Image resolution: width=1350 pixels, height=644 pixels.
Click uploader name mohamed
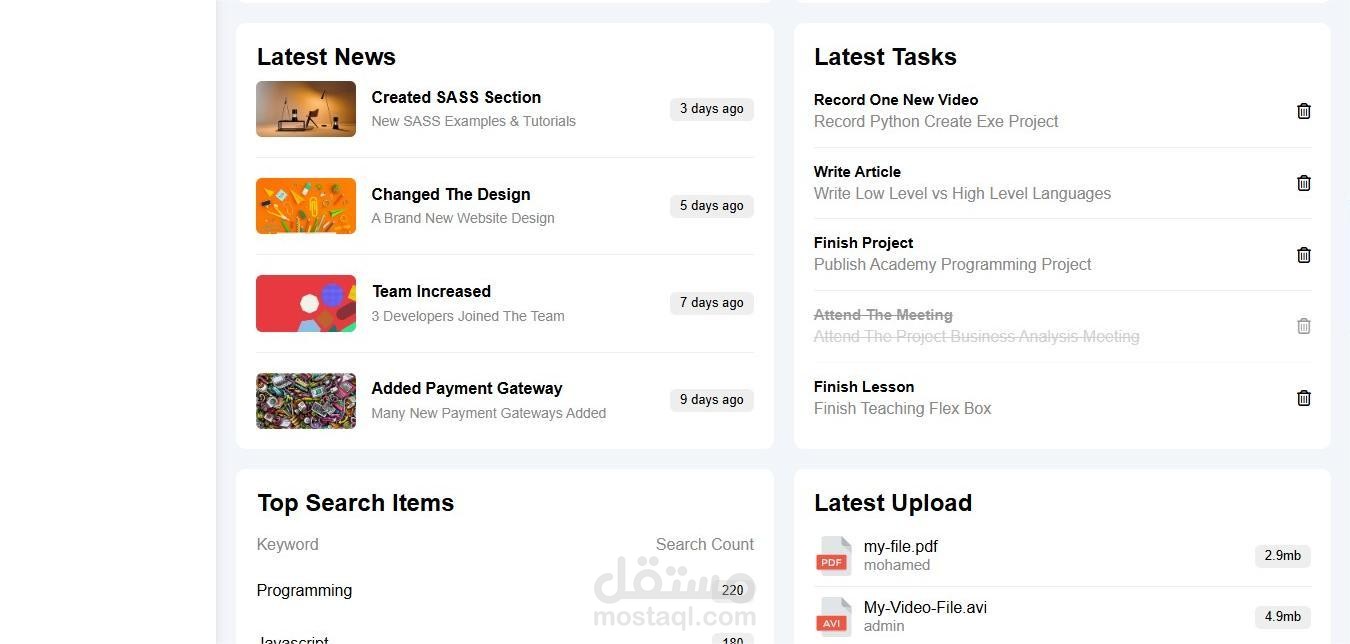click(897, 565)
